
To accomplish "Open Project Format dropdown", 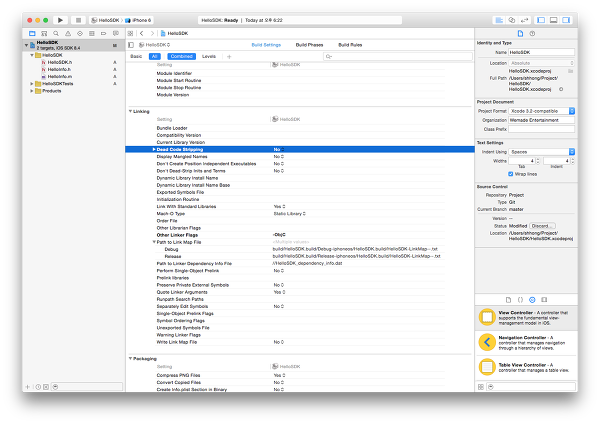I will click(541, 111).
